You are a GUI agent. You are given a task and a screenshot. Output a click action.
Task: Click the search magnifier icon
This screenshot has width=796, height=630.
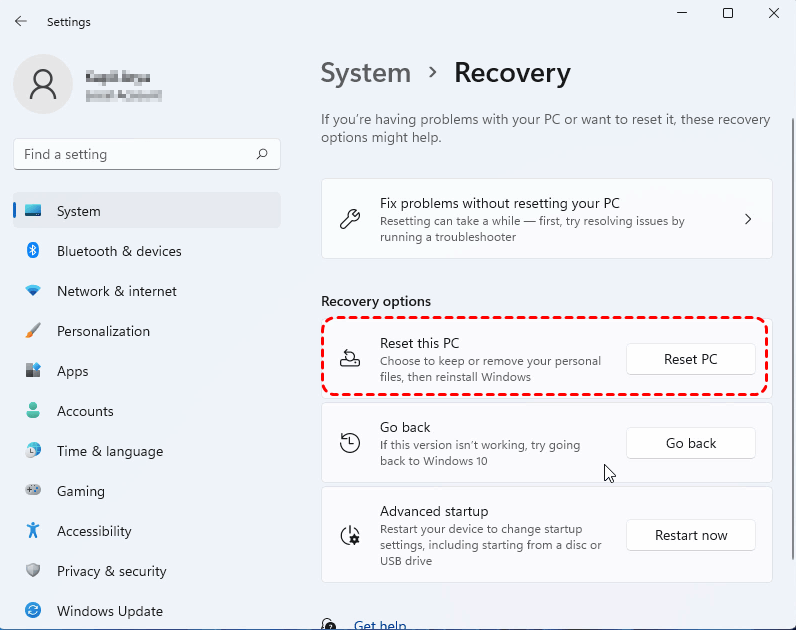tap(262, 154)
